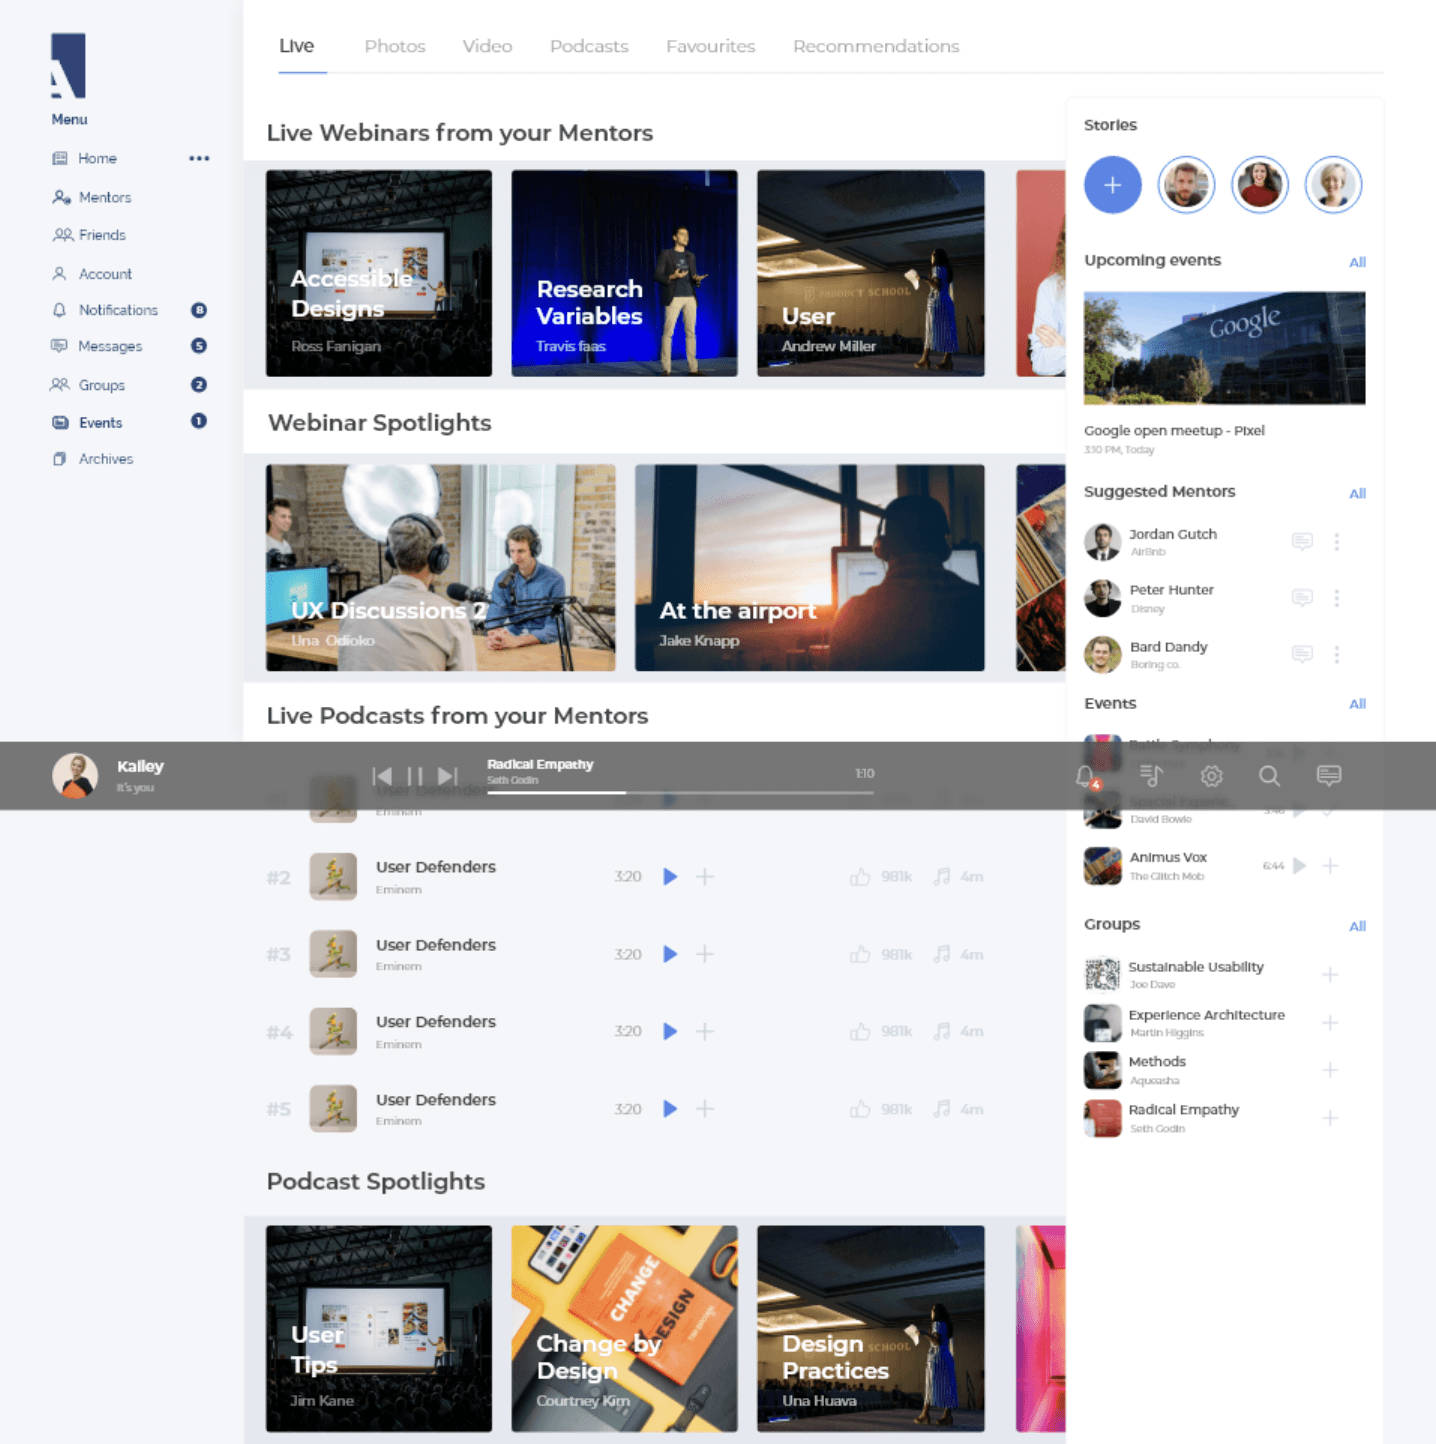Play the Animus Vox event track

[x=1299, y=866]
